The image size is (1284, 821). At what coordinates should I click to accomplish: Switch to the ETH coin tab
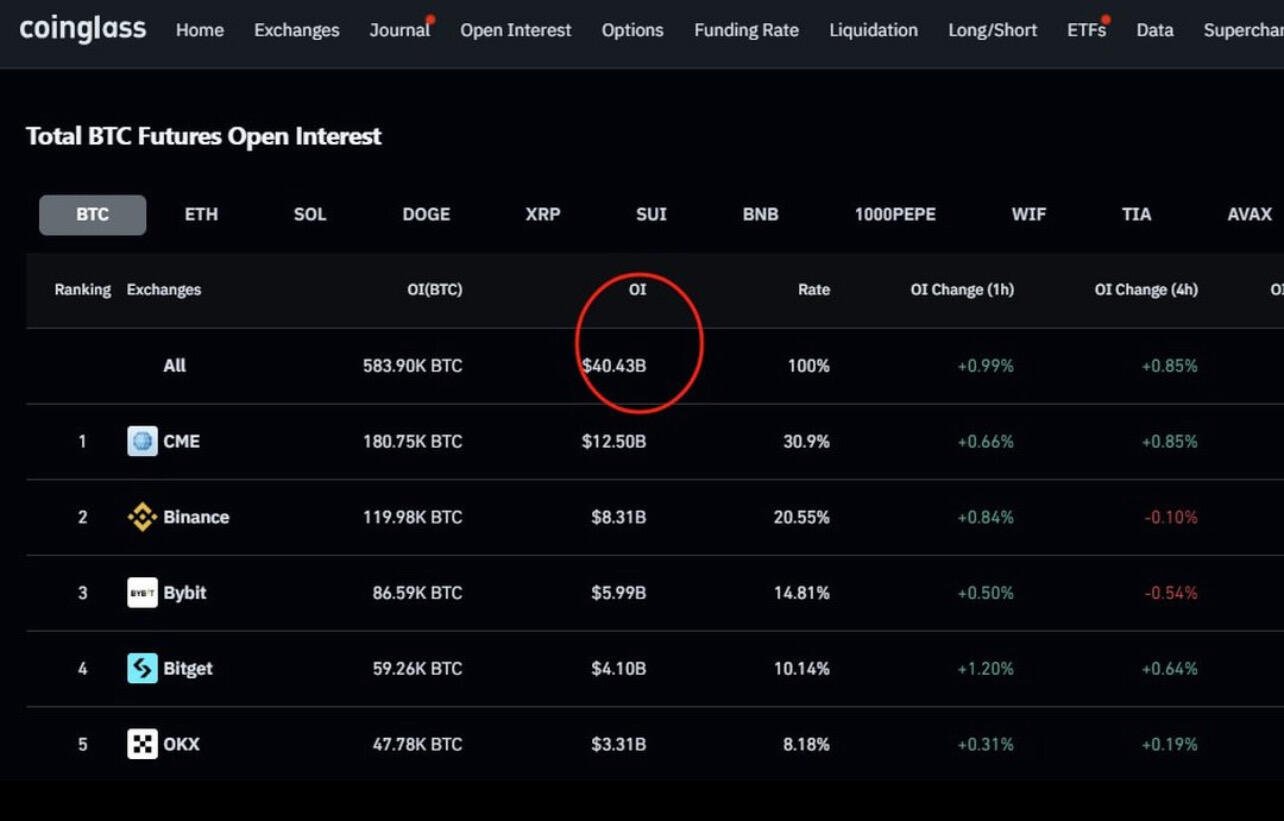coord(201,214)
